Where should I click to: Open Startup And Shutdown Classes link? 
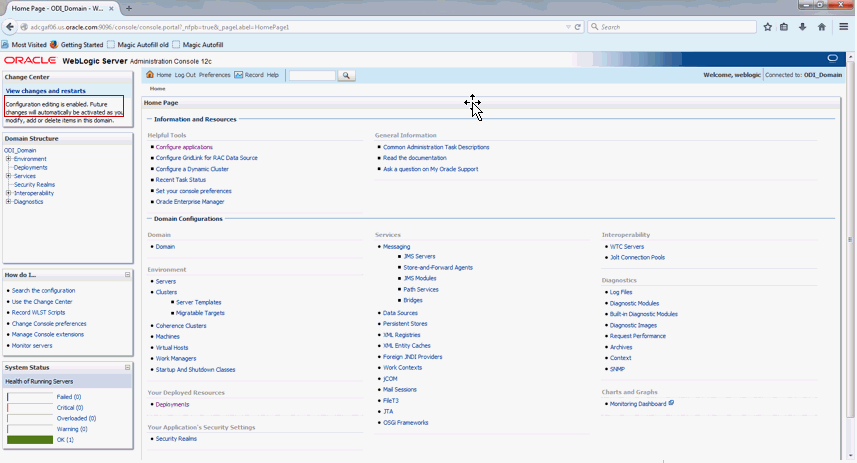[x=195, y=370]
